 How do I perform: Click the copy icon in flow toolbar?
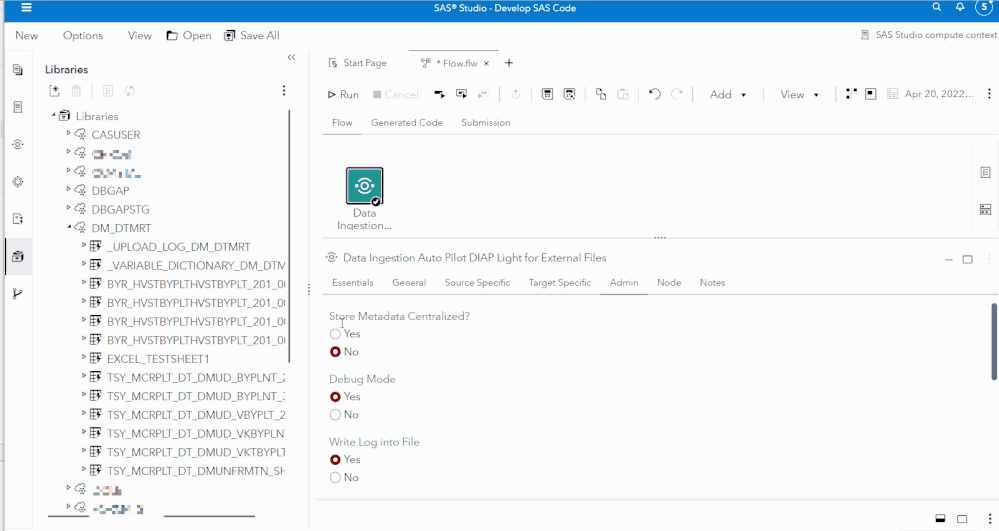(600, 94)
